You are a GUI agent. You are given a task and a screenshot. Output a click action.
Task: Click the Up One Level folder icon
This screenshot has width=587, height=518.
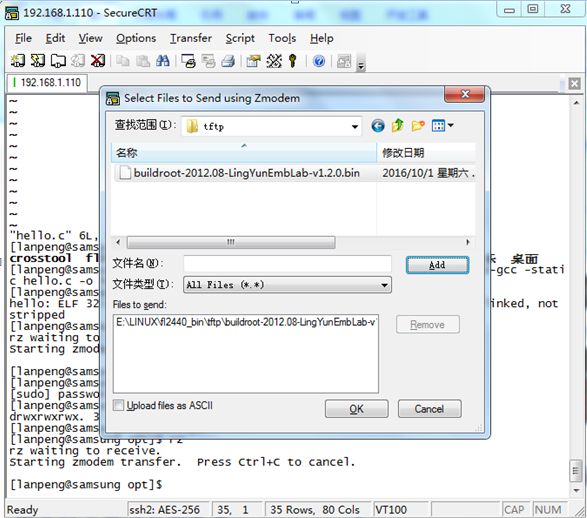click(398, 126)
